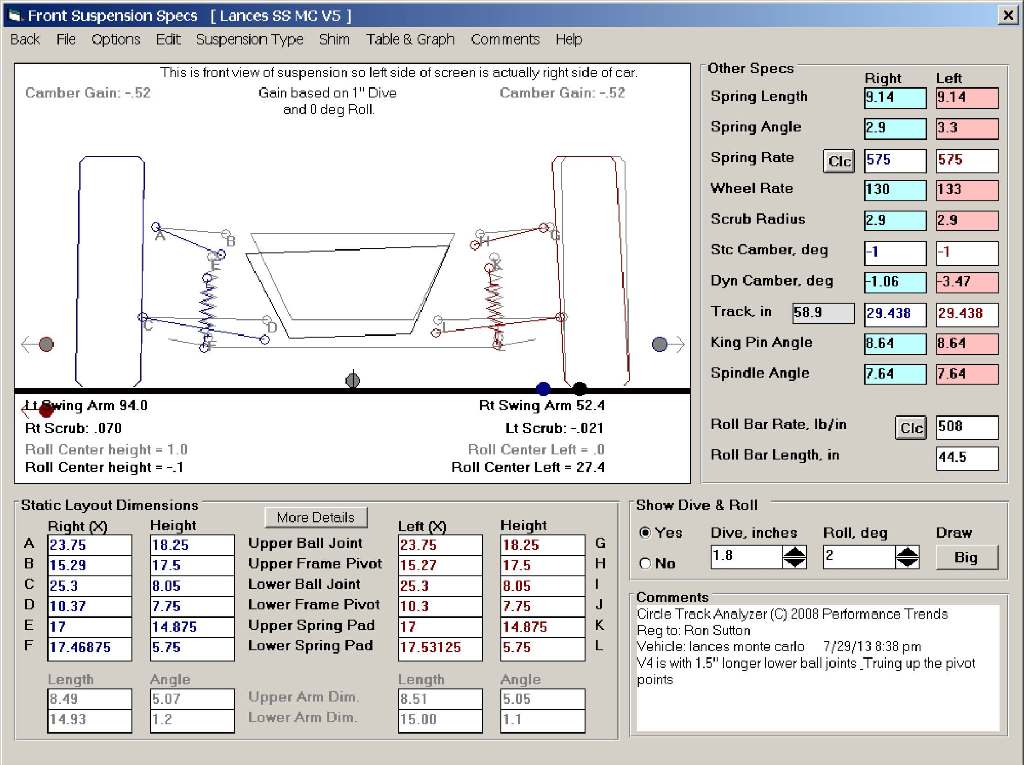The image size is (1024, 765).
Task: Click the Right Spring Length field
Action: pos(895,98)
